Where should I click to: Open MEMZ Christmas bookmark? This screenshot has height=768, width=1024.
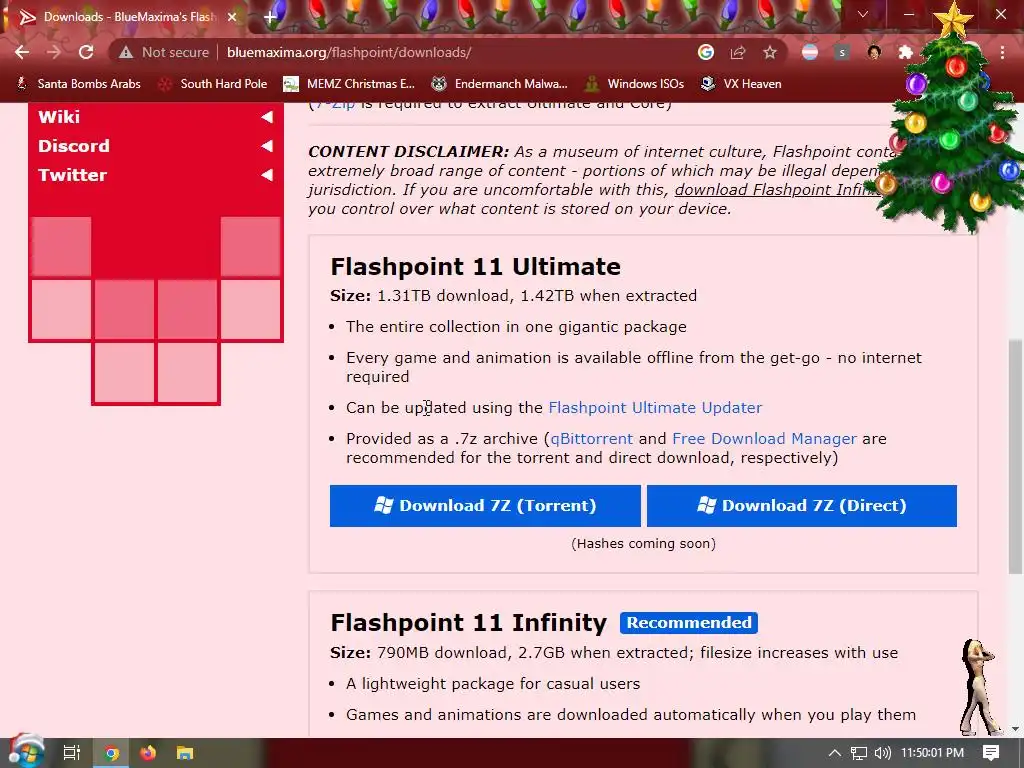(x=349, y=84)
